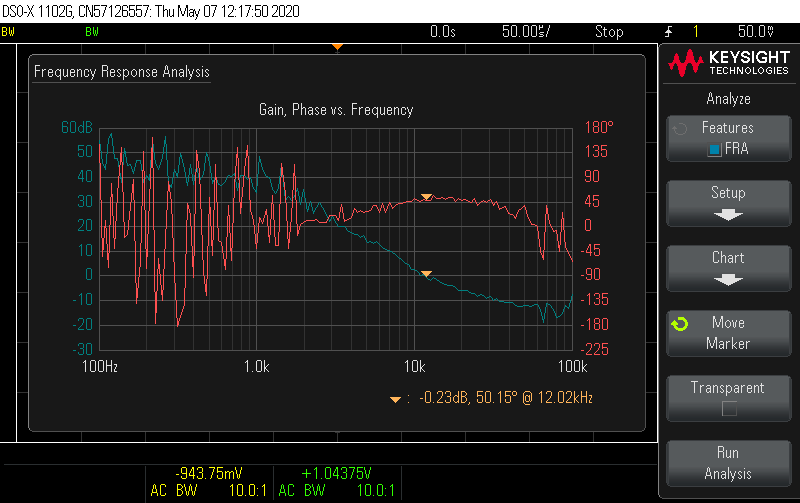Image resolution: width=800 pixels, height=503 pixels.
Task: Click the 1.0k frequency axis label
Action: (257, 366)
